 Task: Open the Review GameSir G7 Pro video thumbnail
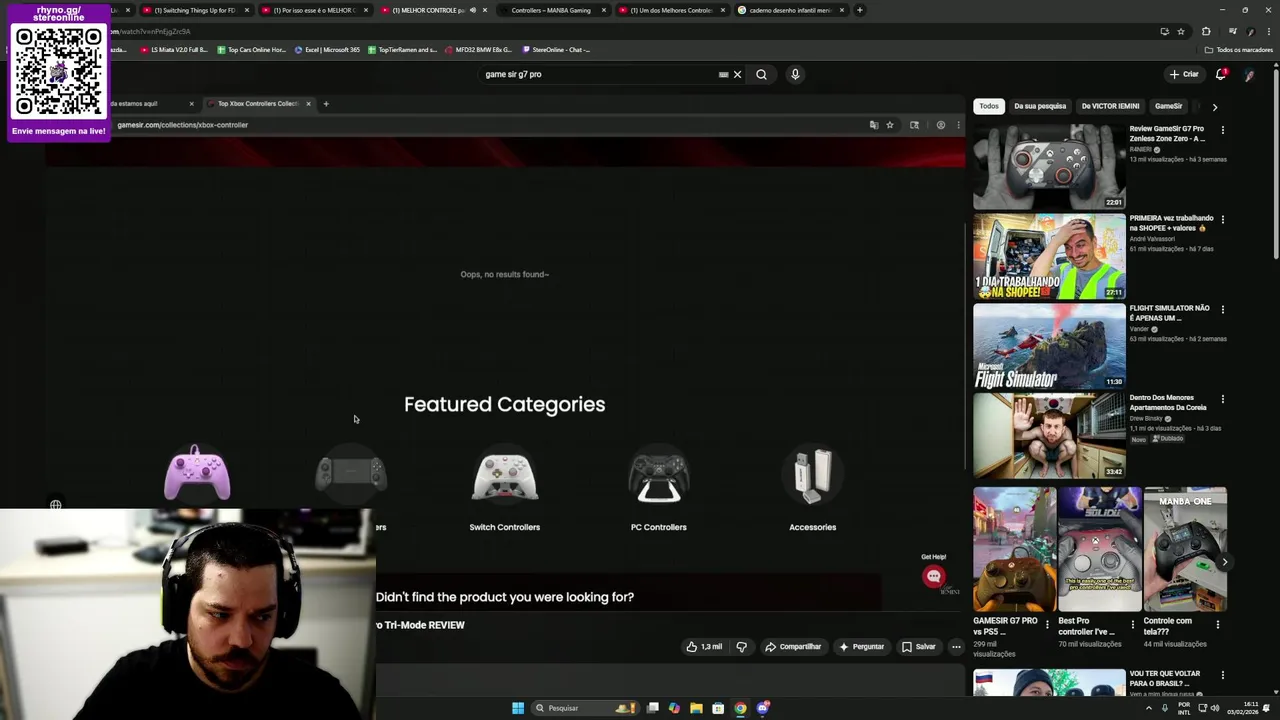(1049, 166)
